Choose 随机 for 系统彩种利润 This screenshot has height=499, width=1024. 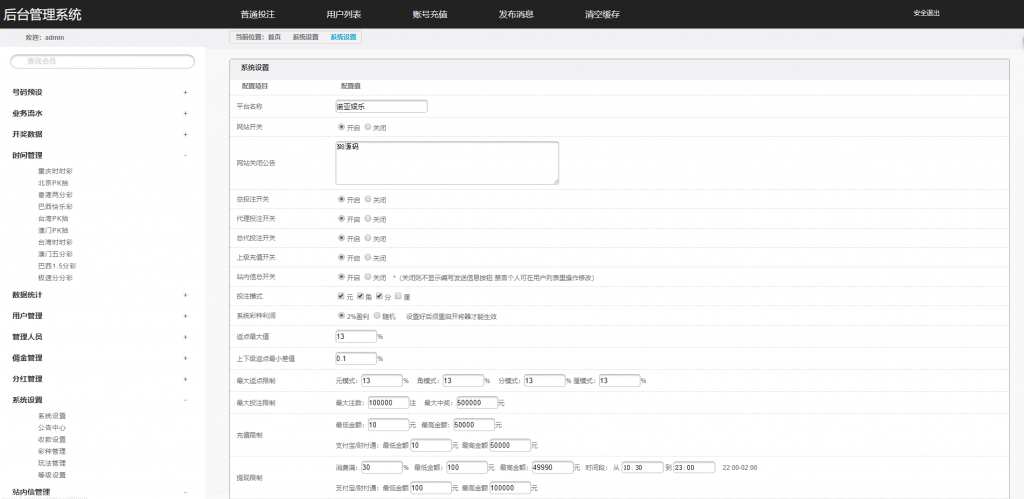[x=377, y=316]
